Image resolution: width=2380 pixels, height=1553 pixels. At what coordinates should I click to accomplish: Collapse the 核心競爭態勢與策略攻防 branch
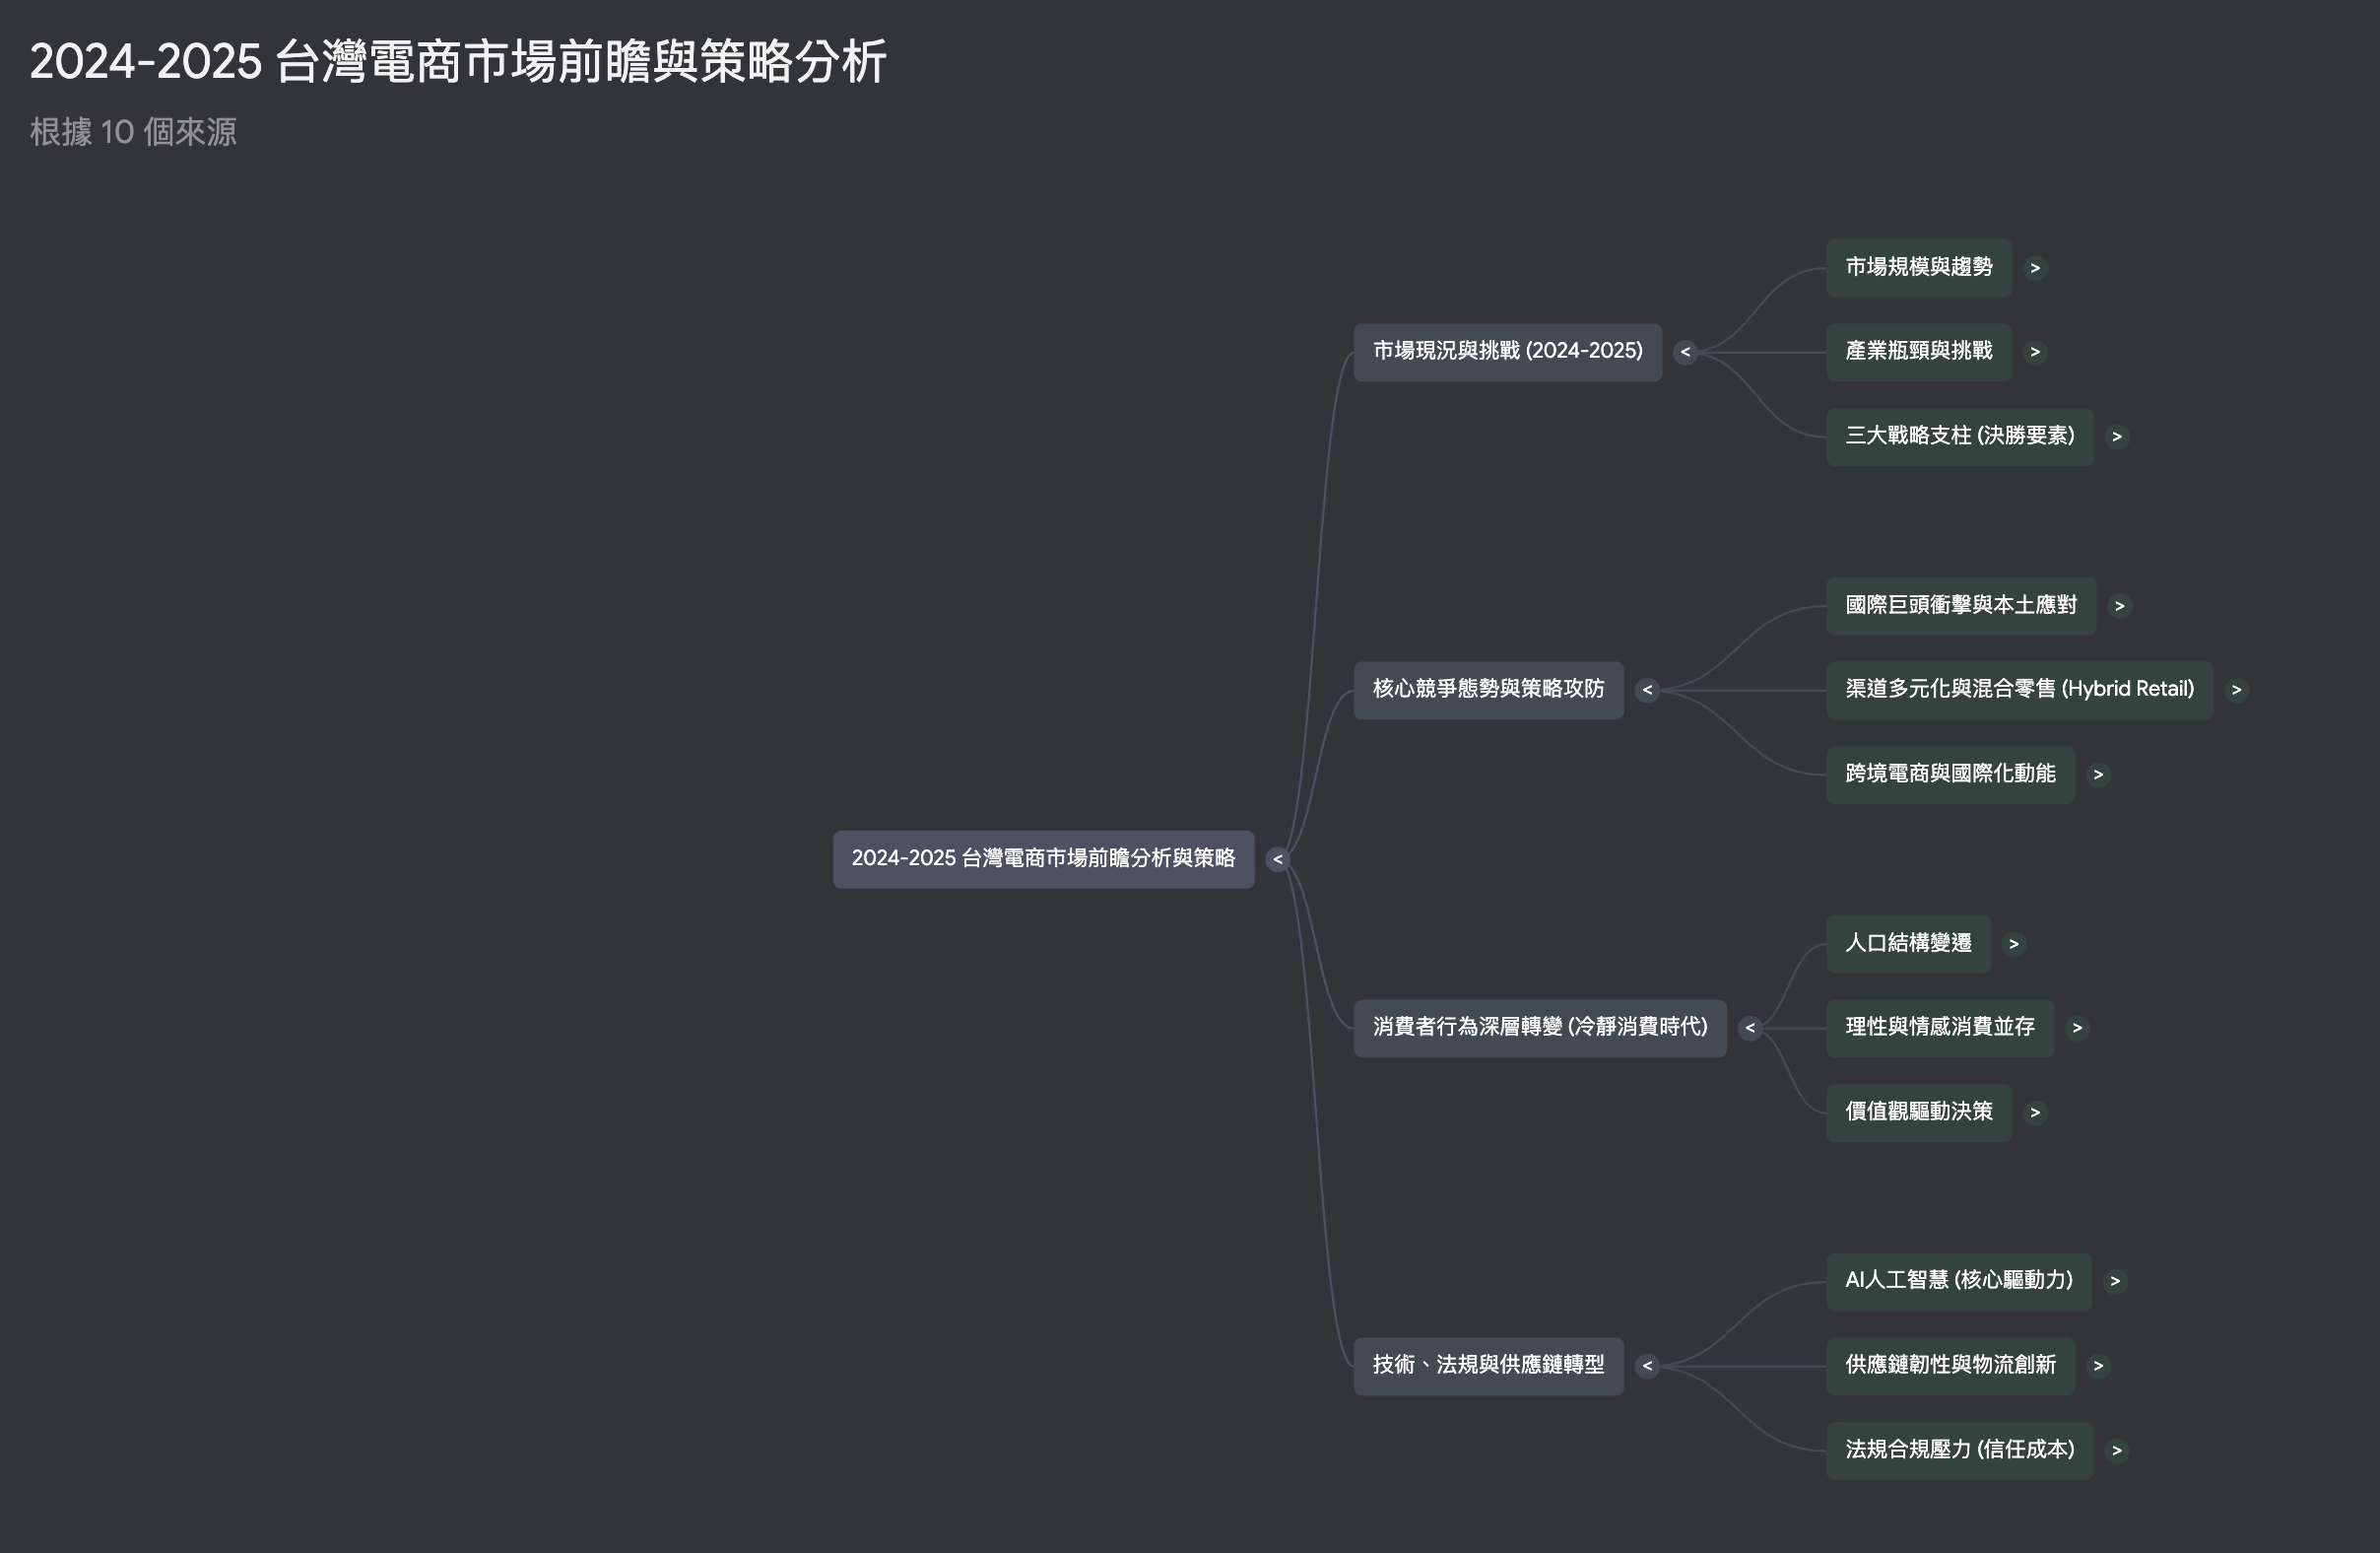click(x=1647, y=689)
